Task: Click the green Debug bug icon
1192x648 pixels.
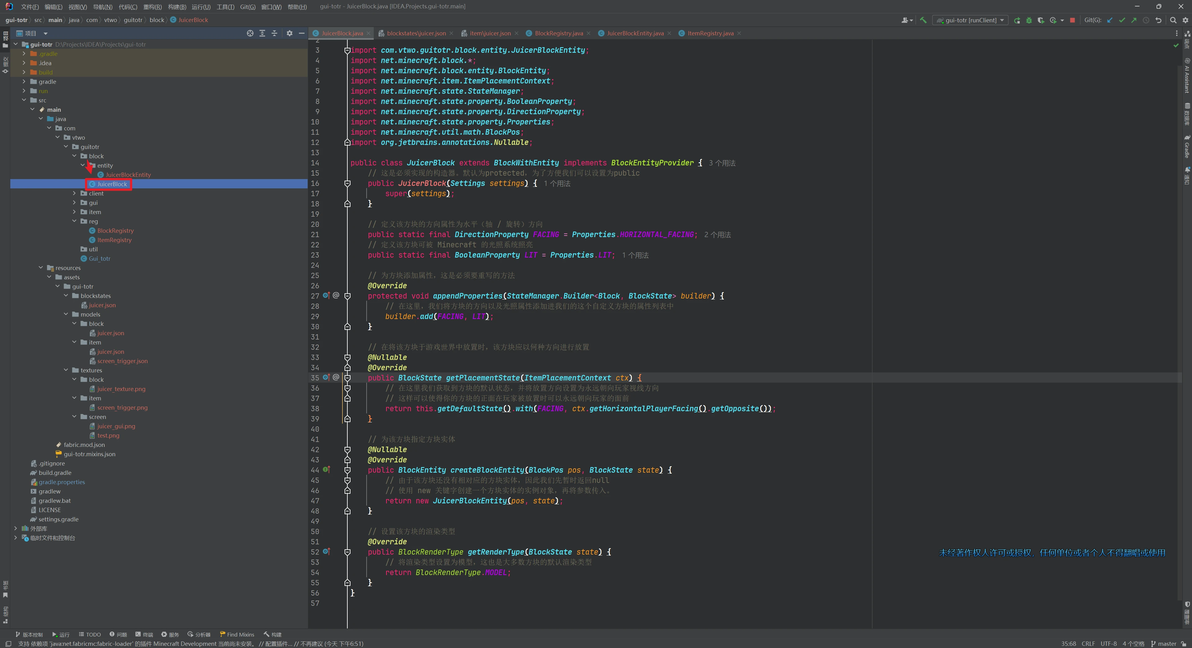Action: (x=1029, y=20)
